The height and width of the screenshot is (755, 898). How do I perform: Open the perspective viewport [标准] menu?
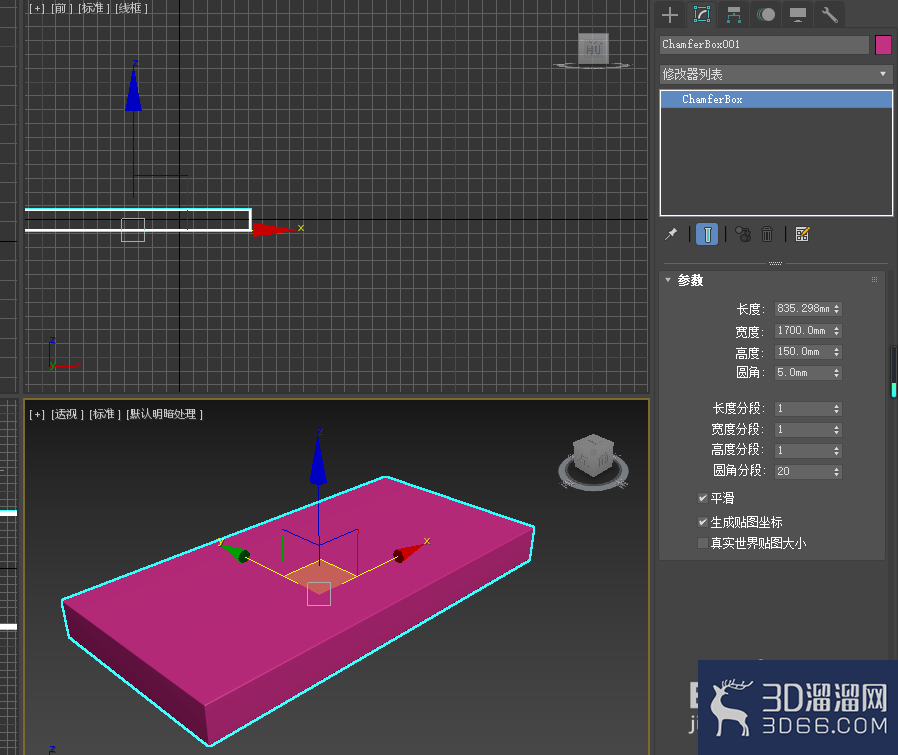[105, 414]
